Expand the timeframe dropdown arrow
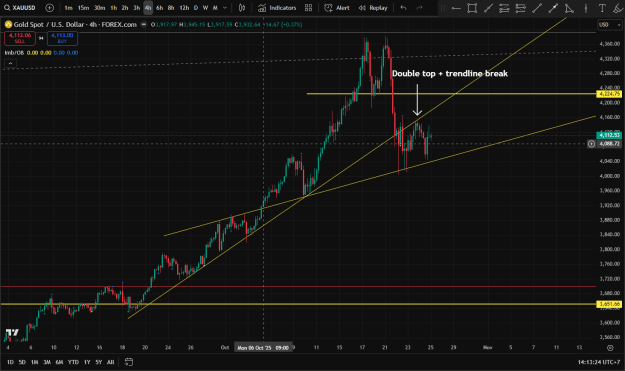 (225, 8)
